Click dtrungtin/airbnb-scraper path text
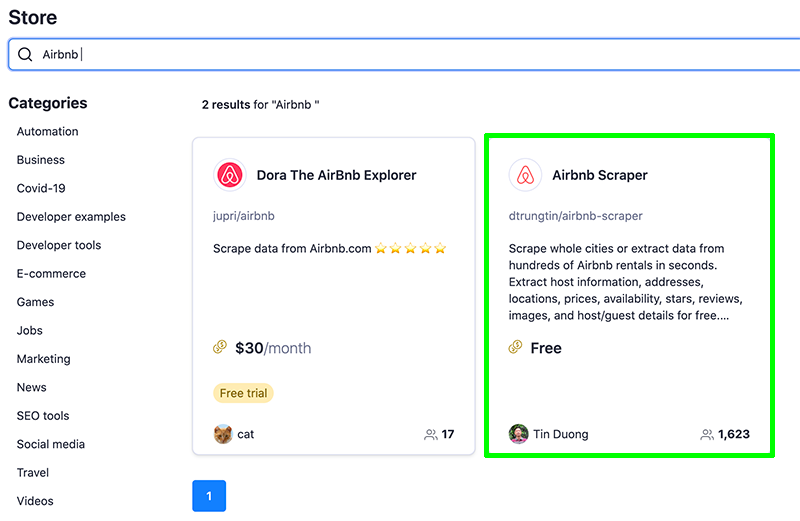Screen dimensions: 800x521 [576, 216]
